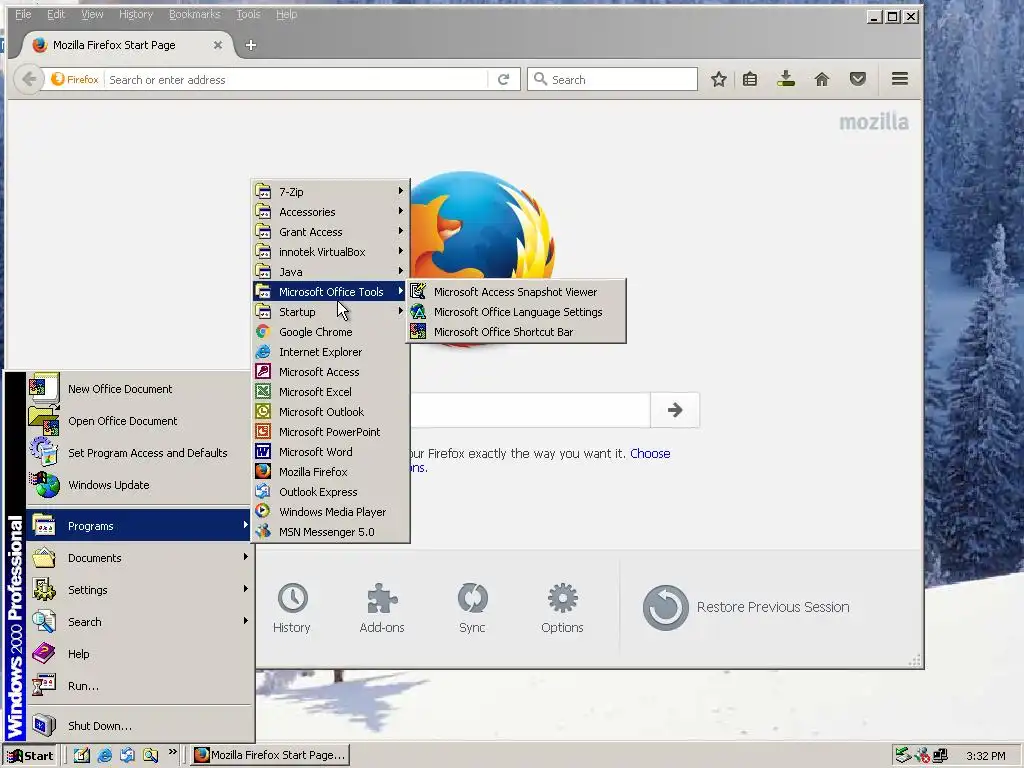Open the Tools menu in Firefox
This screenshot has width=1024, height=768.
[x=248, y=14]
